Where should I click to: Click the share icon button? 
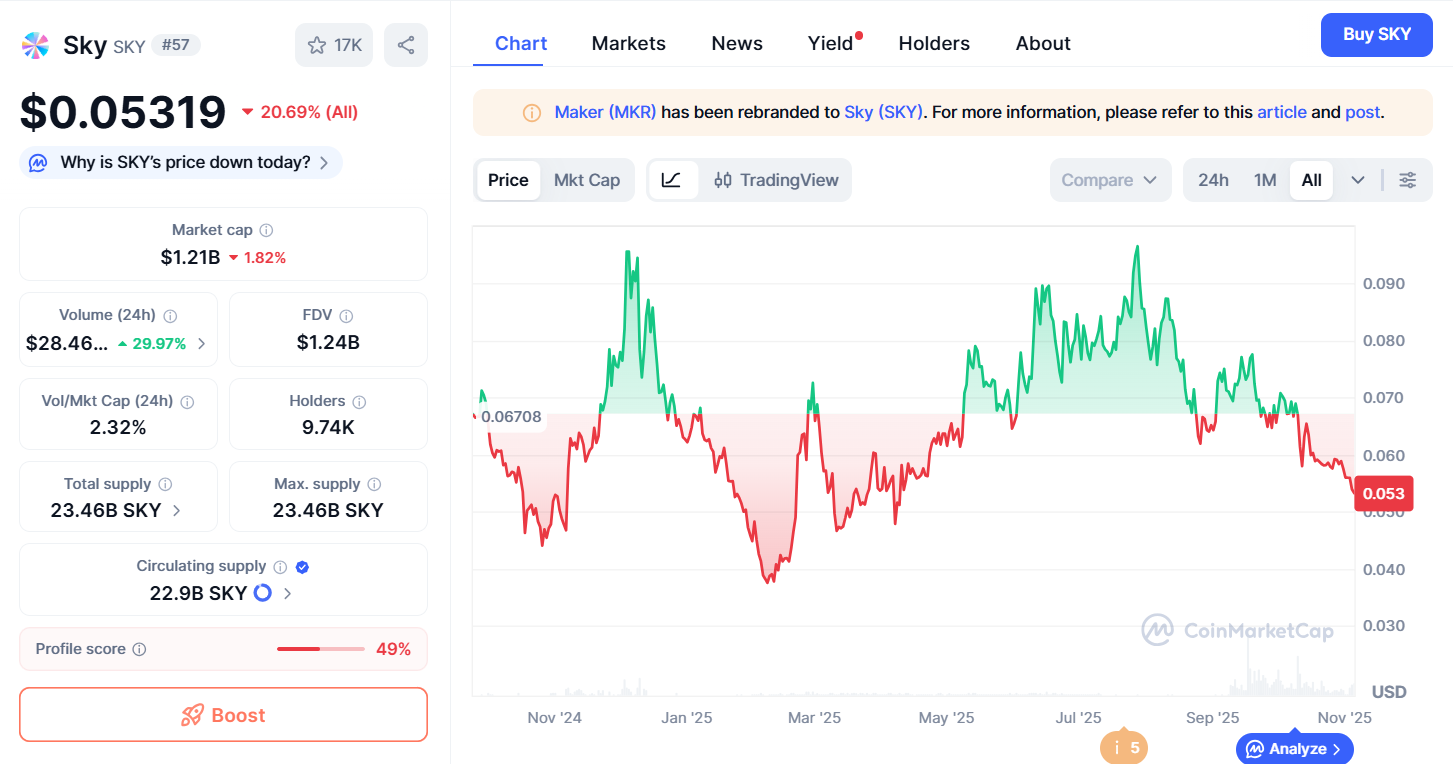click(406, 45)
